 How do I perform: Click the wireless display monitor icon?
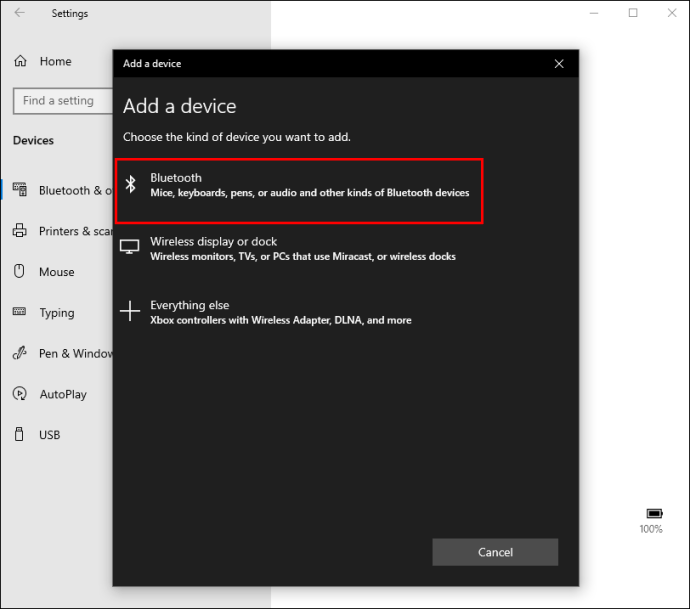pyautogui.click(x=130, y=247)
